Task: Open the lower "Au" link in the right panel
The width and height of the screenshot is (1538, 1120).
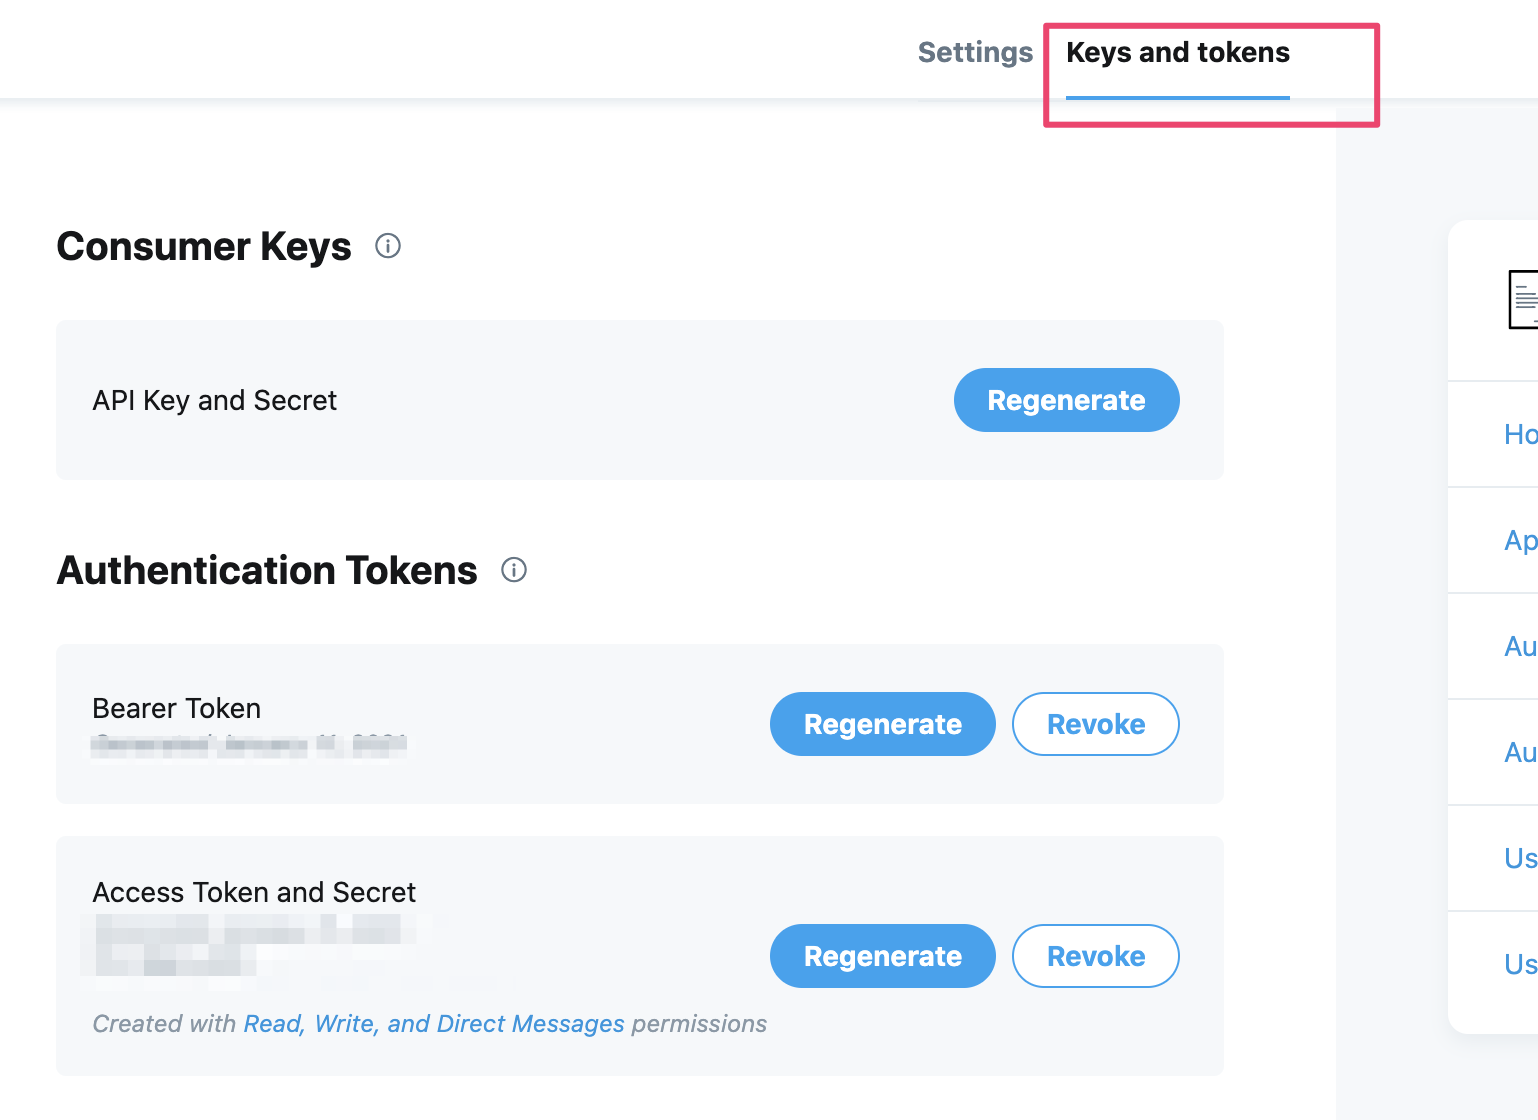Action: [1520, 752]
